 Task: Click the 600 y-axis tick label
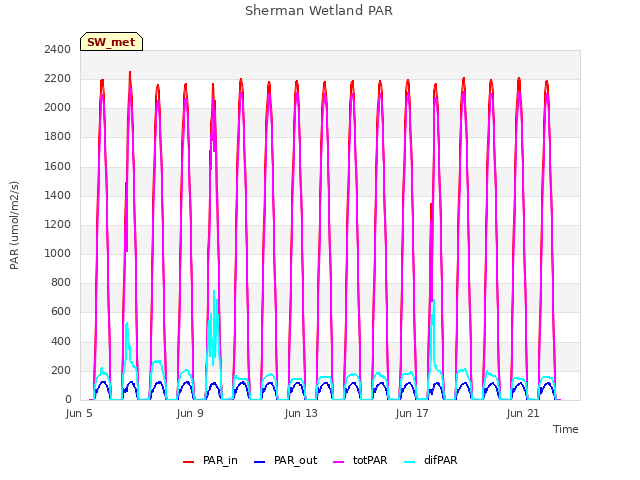[61, 312]
